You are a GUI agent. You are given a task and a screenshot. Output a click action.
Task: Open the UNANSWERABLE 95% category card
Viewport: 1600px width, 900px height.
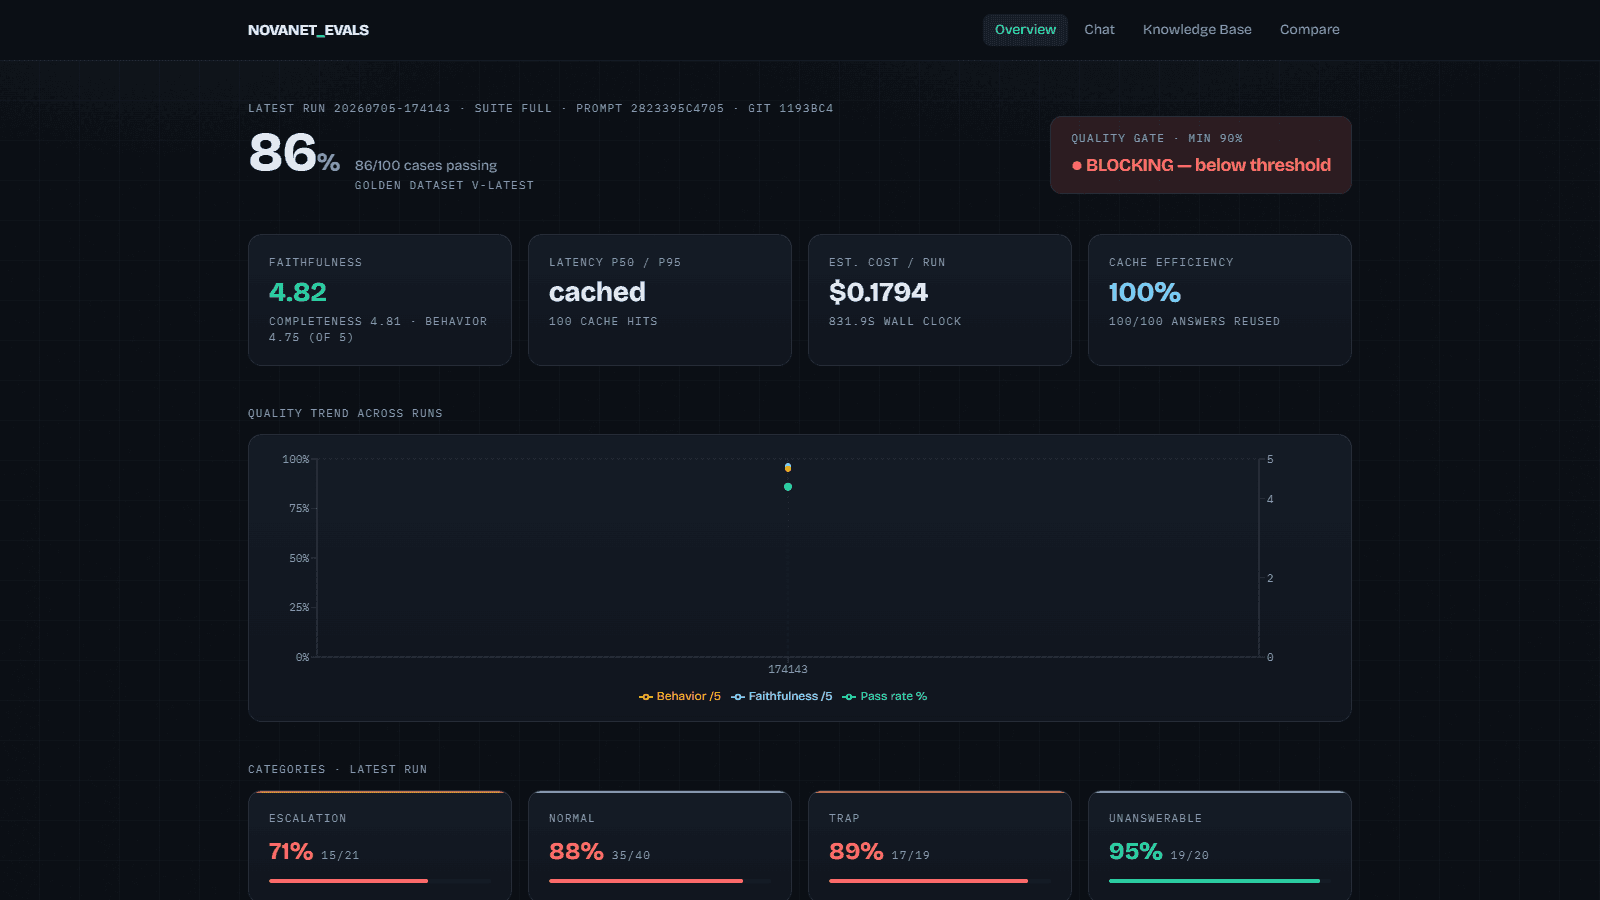(x=1220, y=845)
